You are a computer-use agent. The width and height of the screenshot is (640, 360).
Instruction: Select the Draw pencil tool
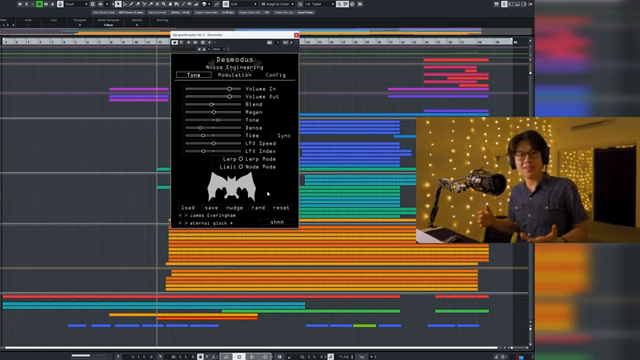131,4
